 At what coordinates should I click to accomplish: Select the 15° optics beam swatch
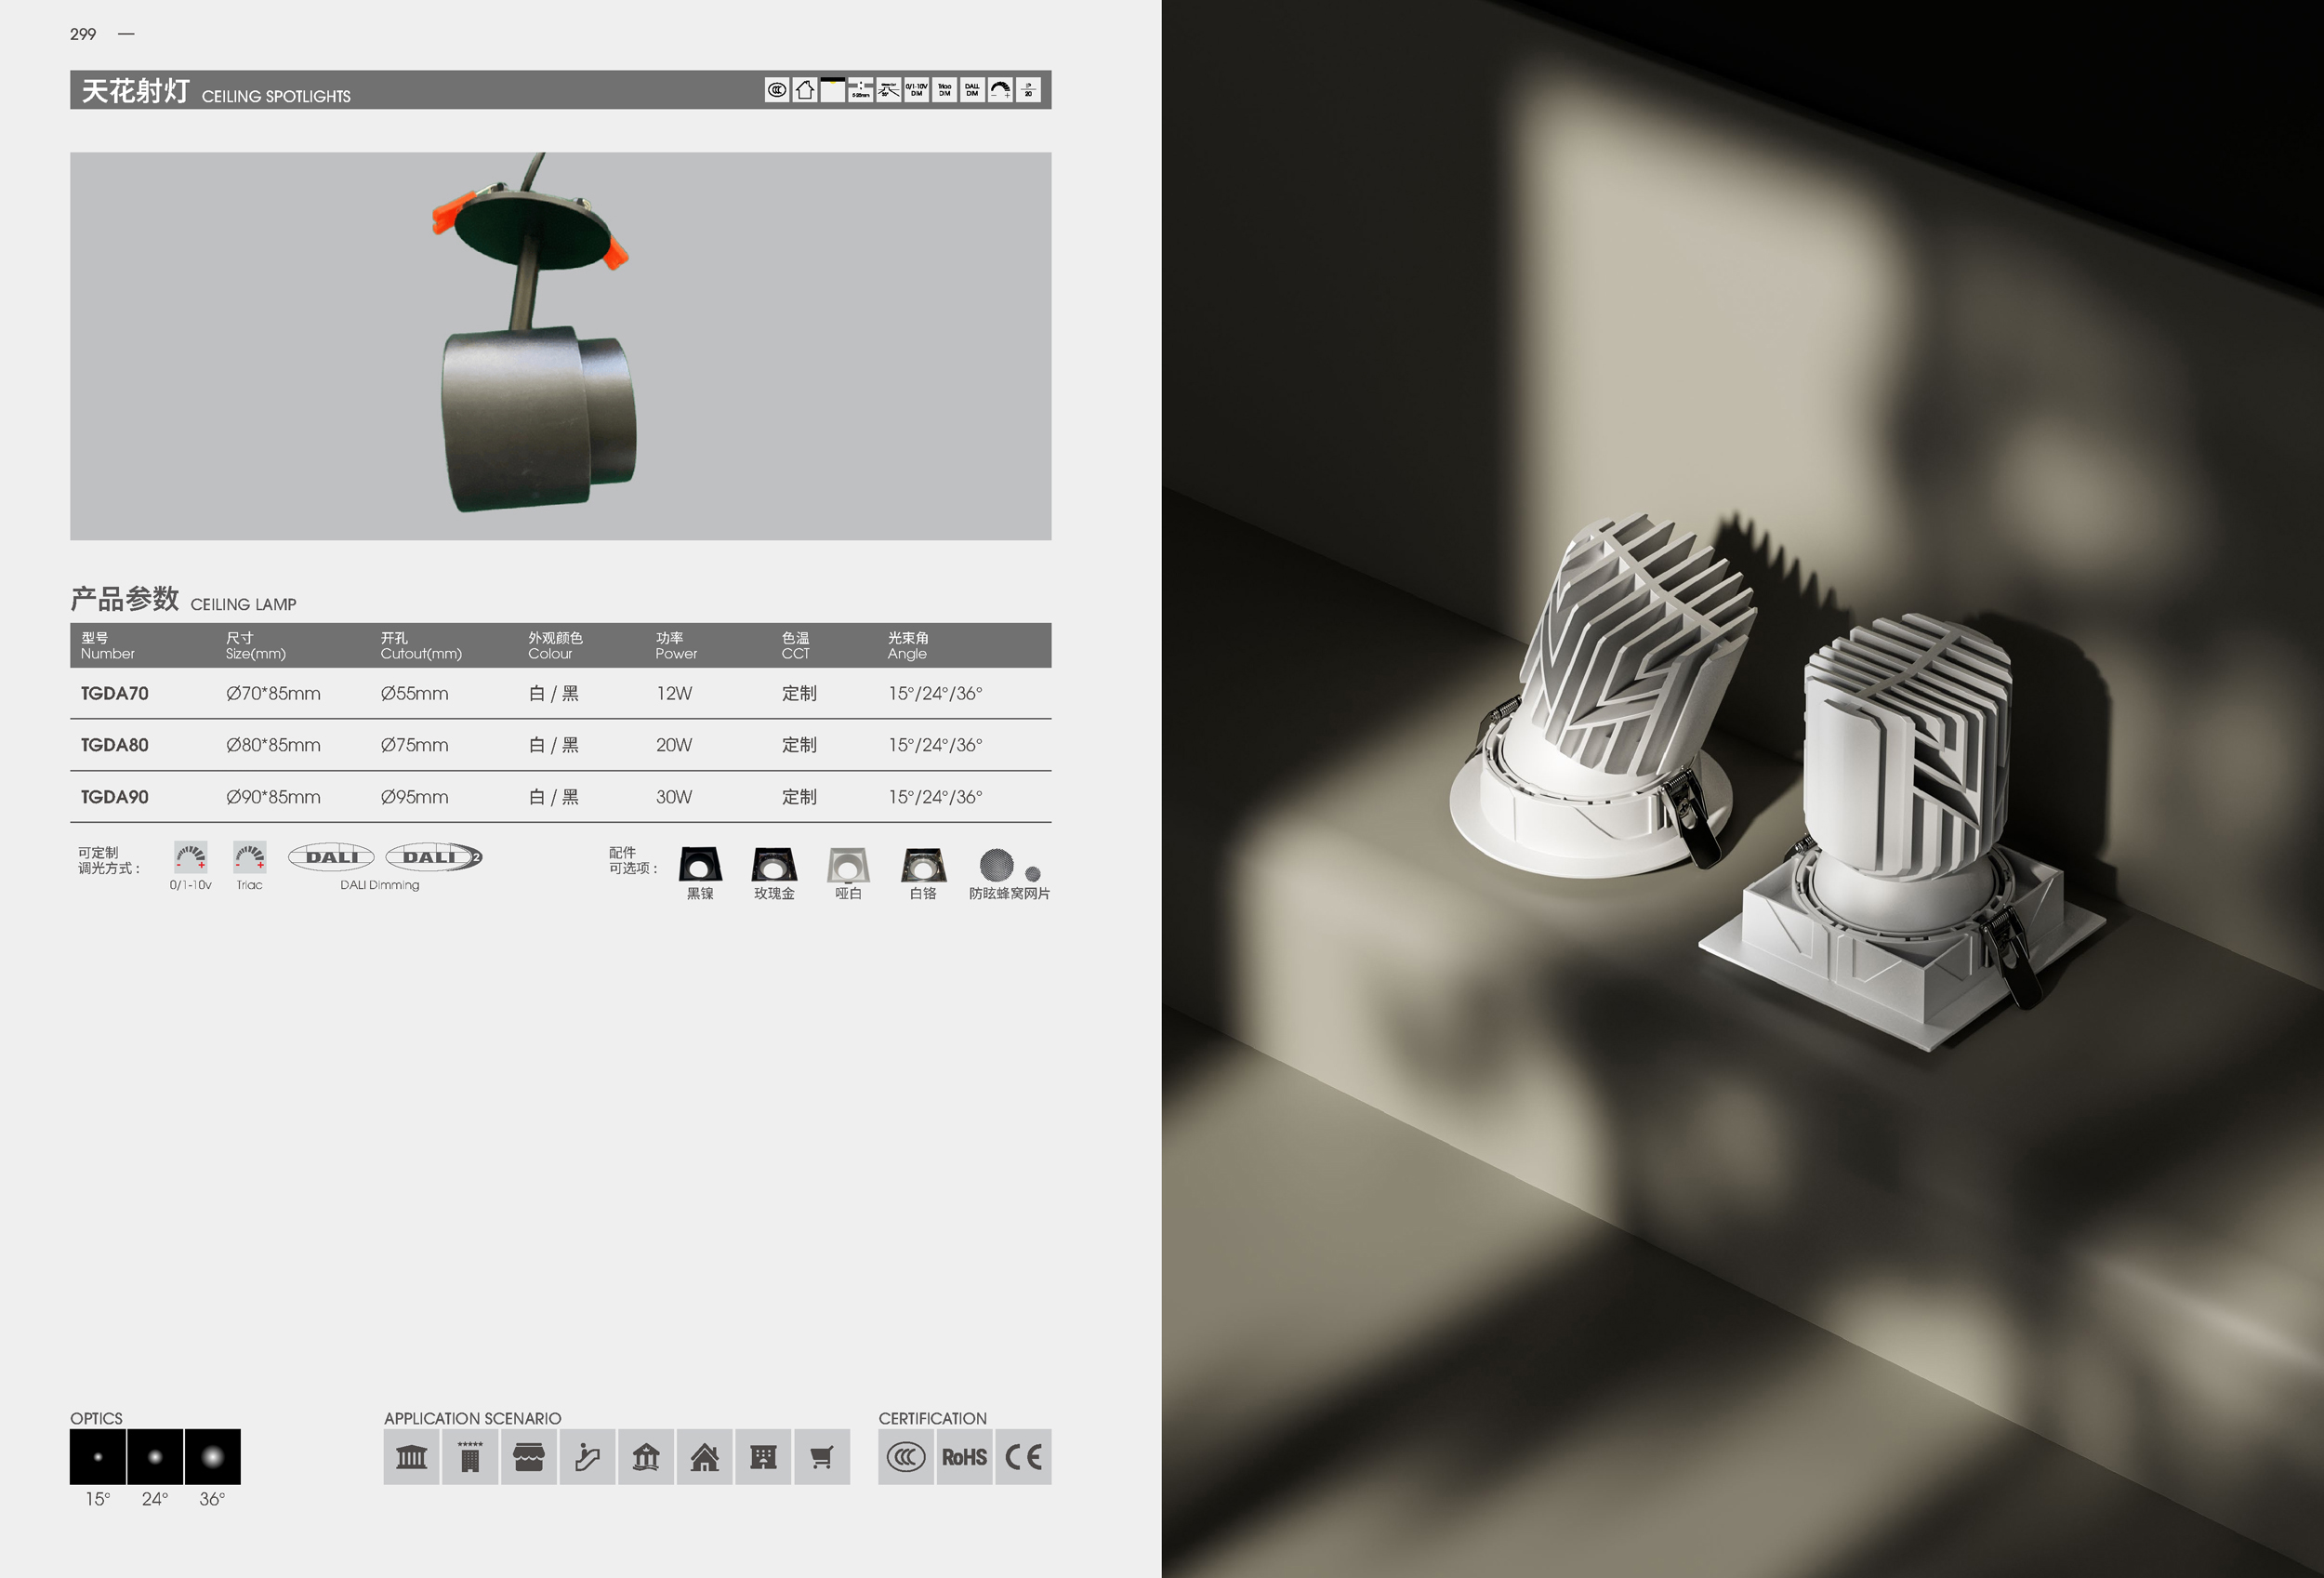(x=98, y=1456)
